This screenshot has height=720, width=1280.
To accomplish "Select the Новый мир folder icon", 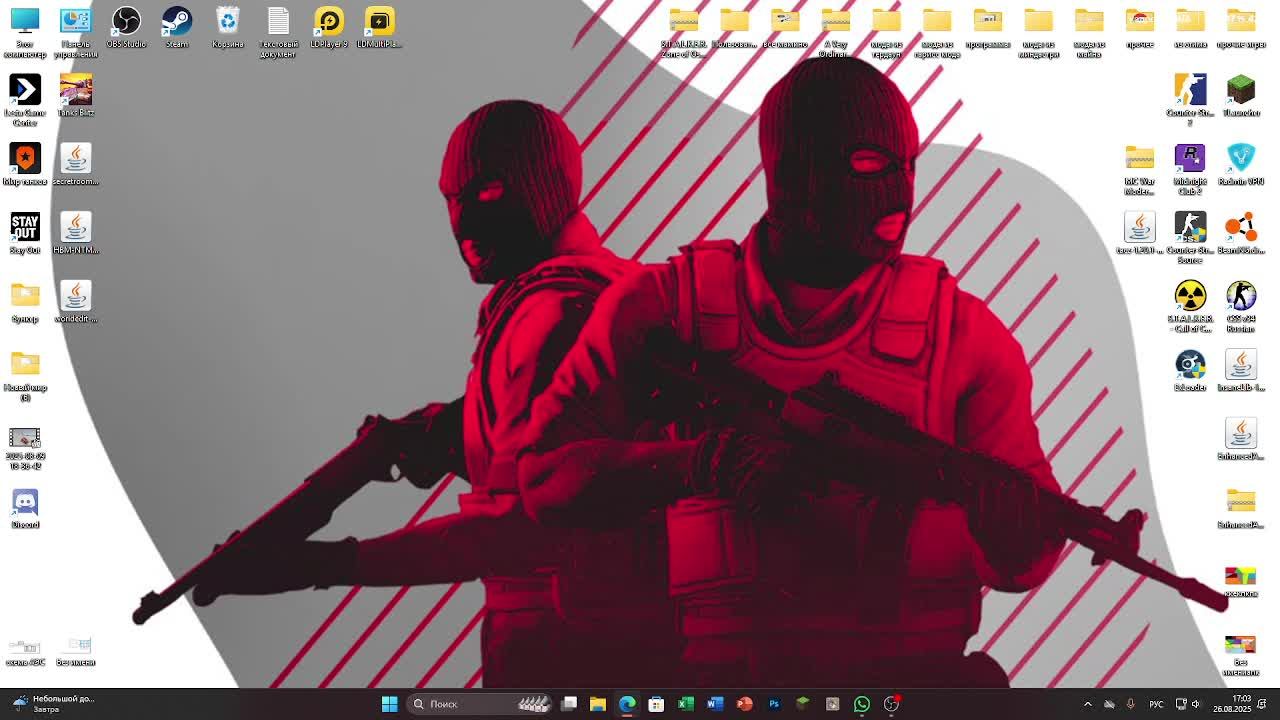I will pyautogui.click(x=25, y=376).
